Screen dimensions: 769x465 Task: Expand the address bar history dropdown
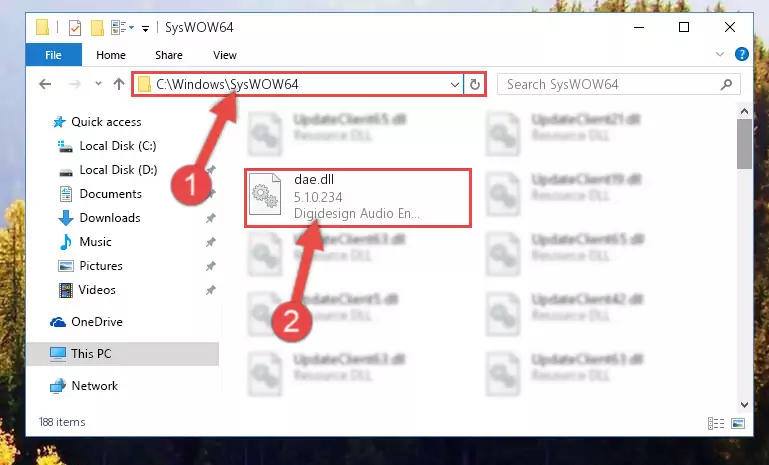pyautogui.click(x=455, y=84)
